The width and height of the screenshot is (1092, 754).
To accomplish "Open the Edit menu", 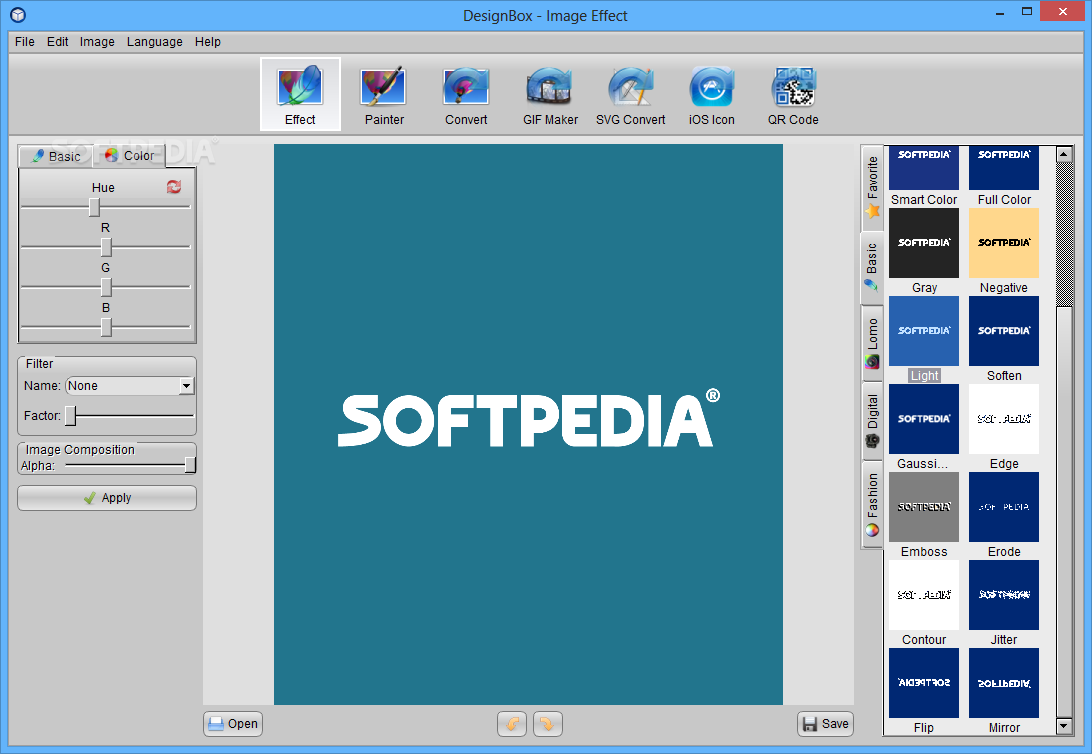I will click(x=57, y=42).
